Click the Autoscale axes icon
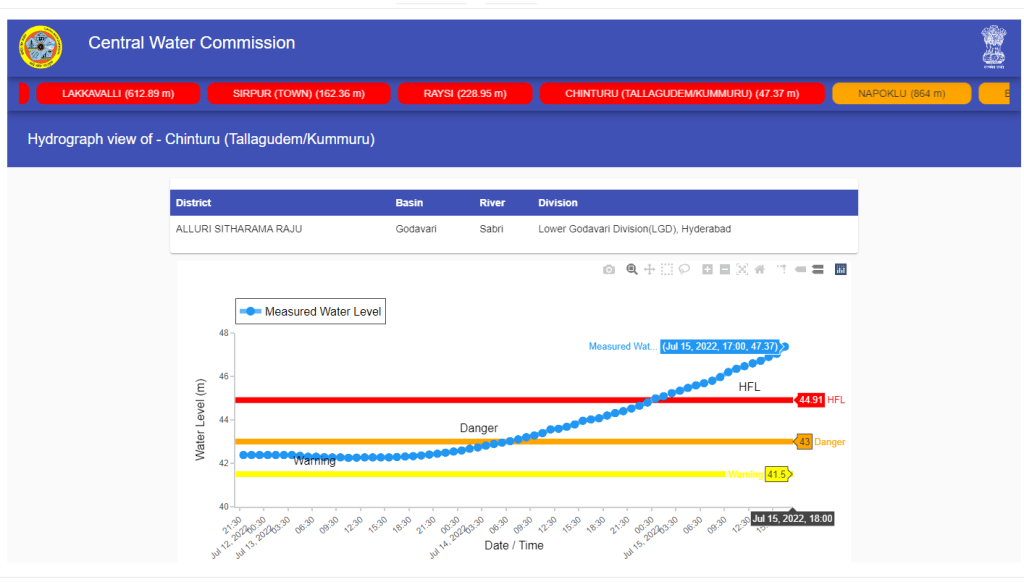This screenshot has width=1024, height=582. click(742, 269)
